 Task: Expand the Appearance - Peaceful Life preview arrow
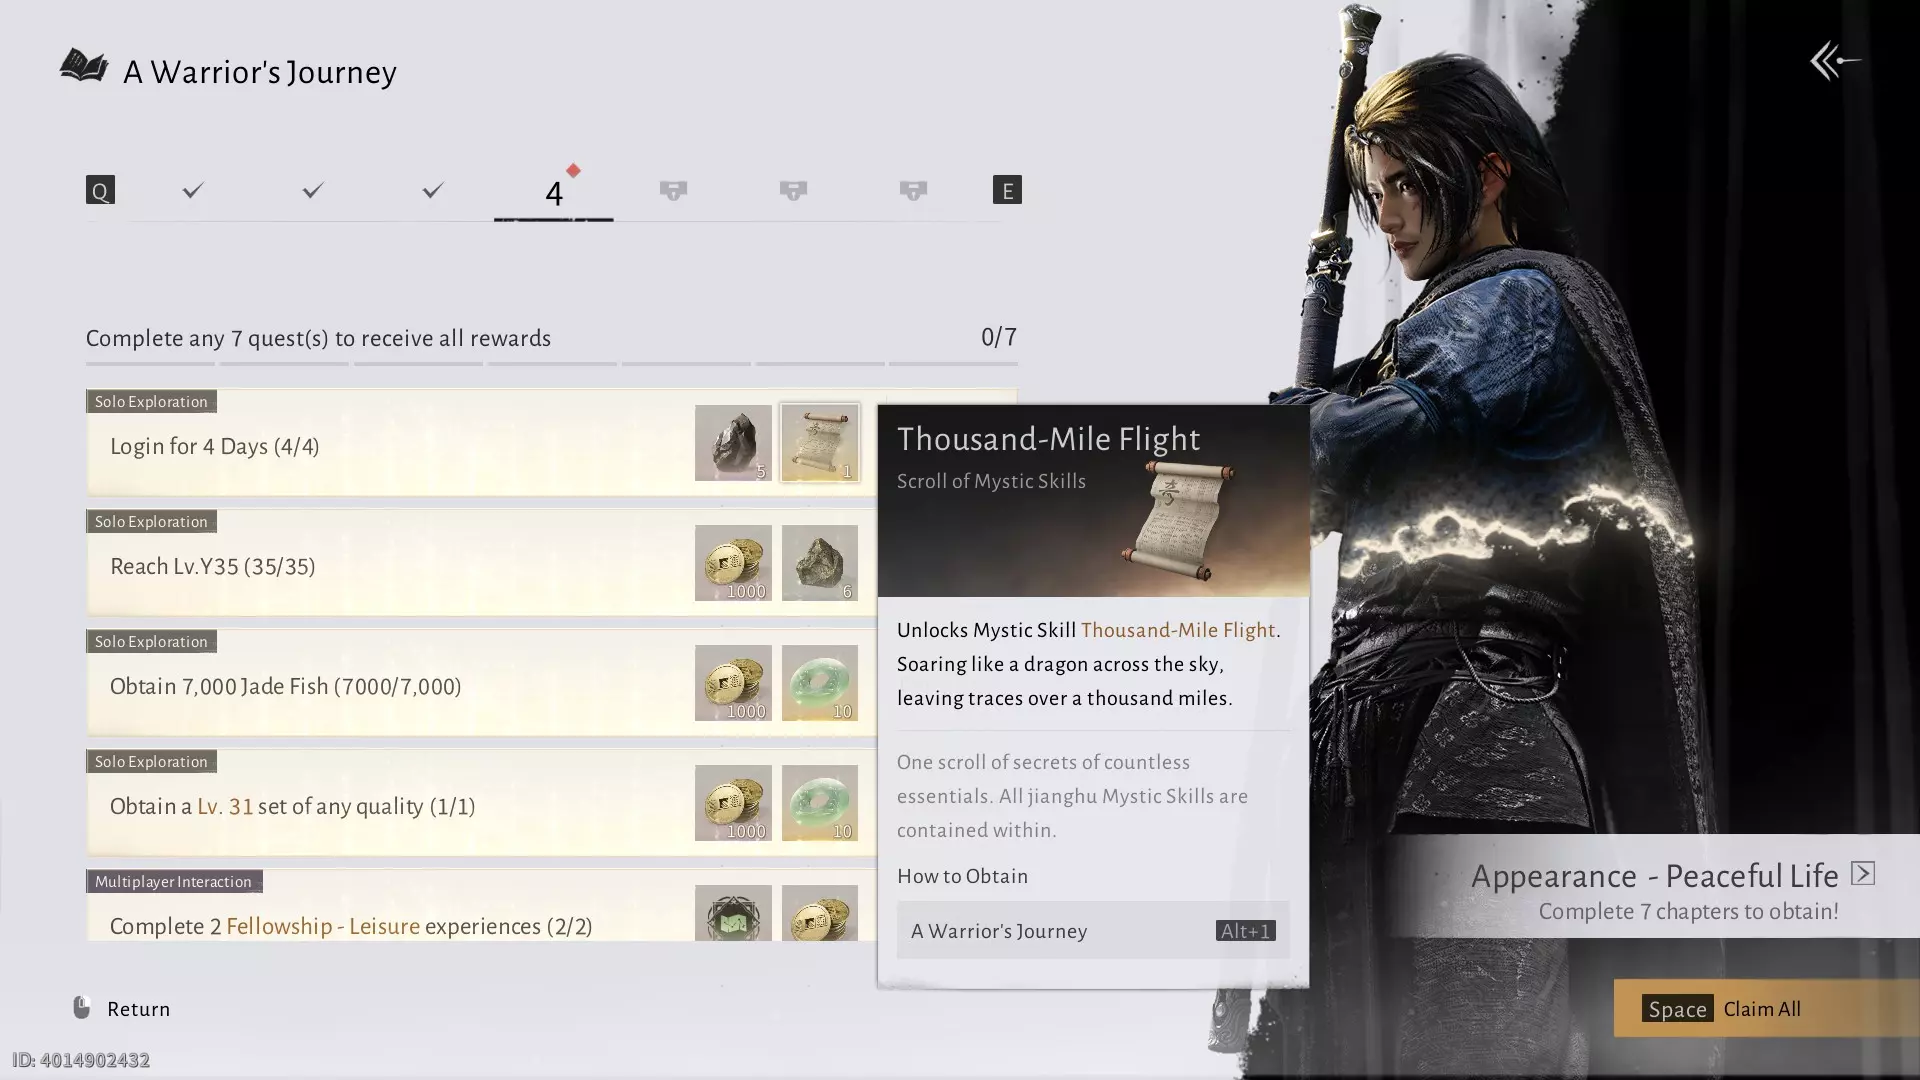click(x=1862, y=873)
